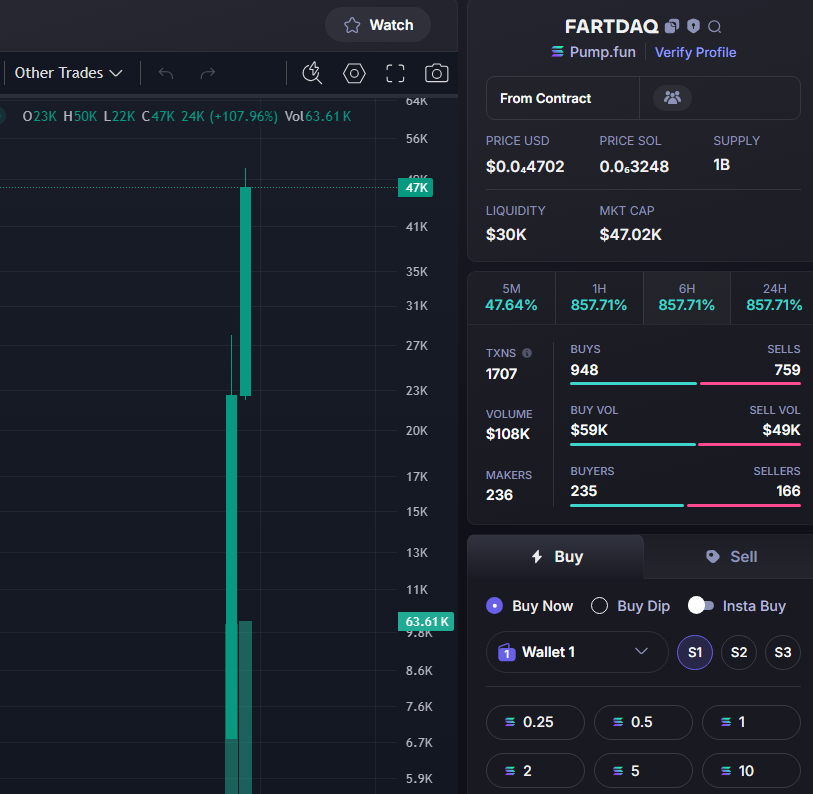Switch to the Sell tab
The height and width of the screenshot is (794, 813).
click(x=729, y=557)
